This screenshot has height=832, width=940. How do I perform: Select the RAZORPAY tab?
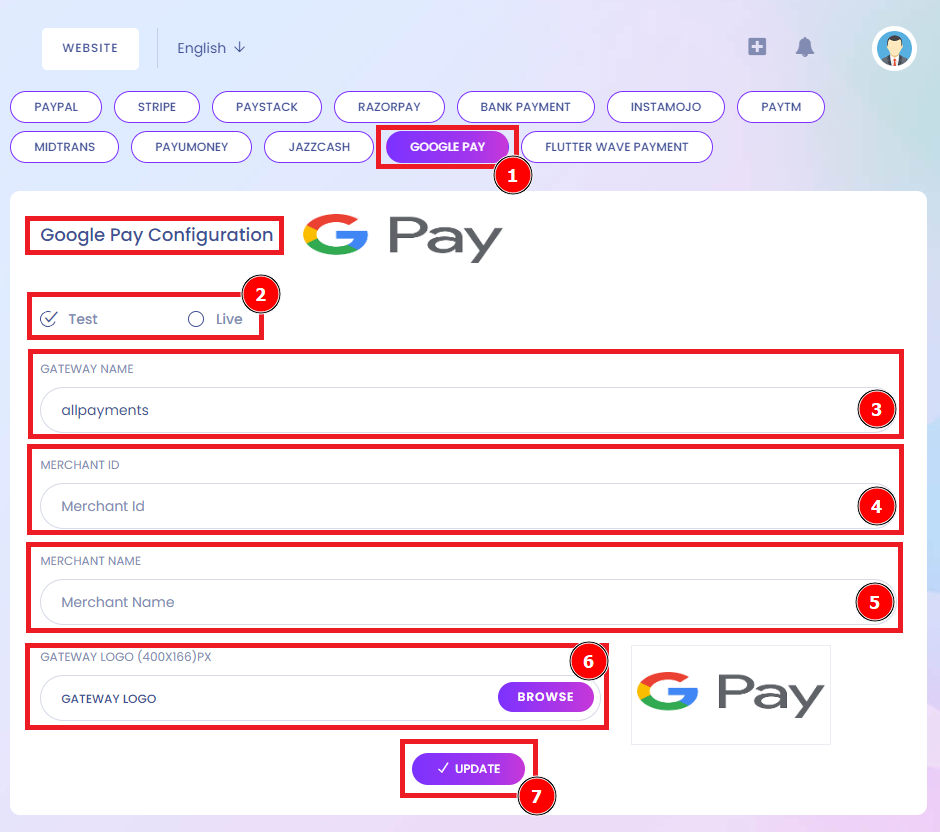coord(389,107)
